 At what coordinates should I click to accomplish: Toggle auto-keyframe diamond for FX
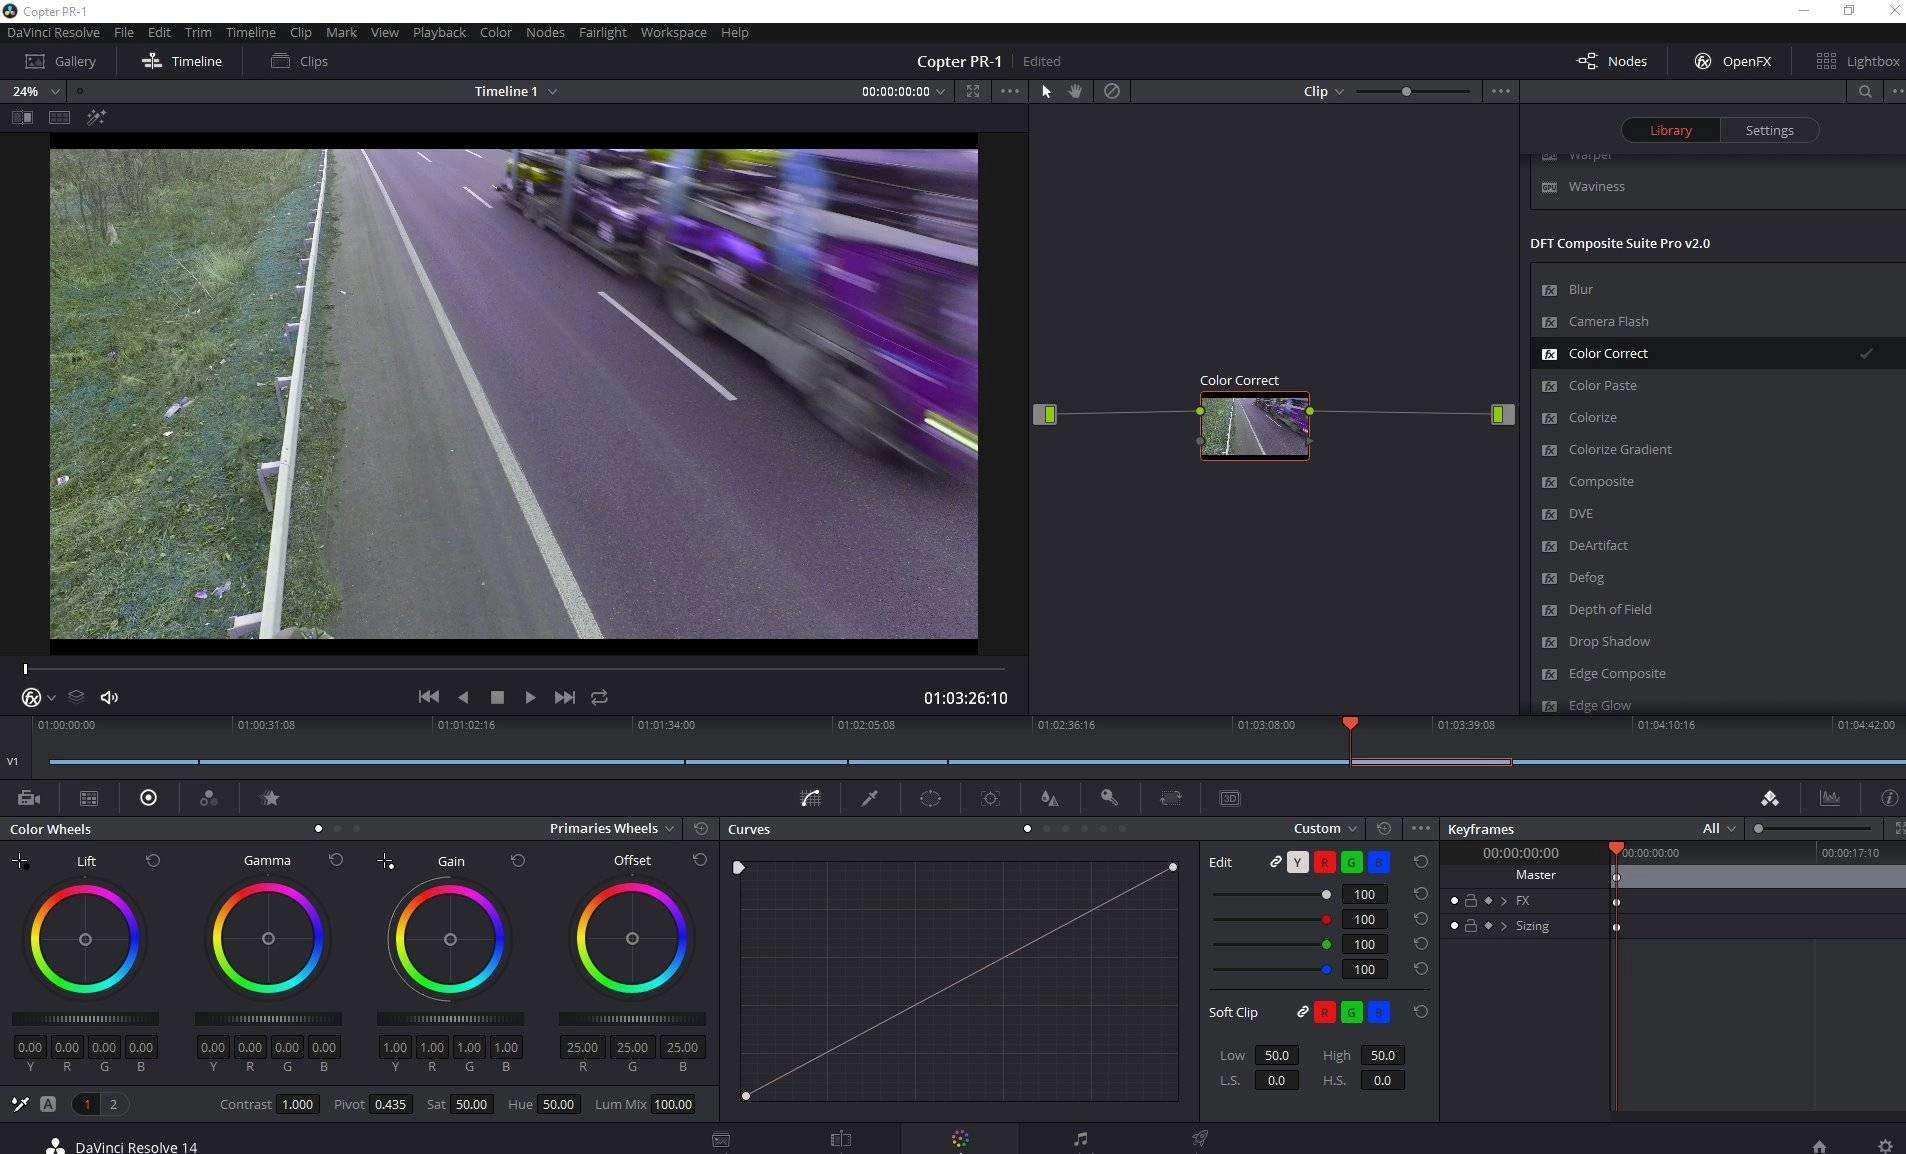tap(1488, 901)
